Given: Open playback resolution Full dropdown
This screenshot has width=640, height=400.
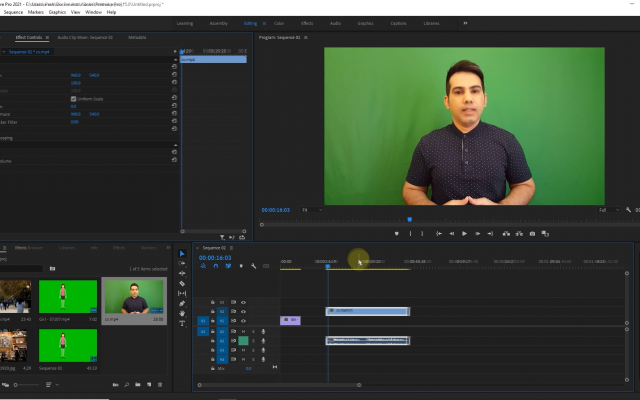Looking at the screenshot, I should pos(609,210).
